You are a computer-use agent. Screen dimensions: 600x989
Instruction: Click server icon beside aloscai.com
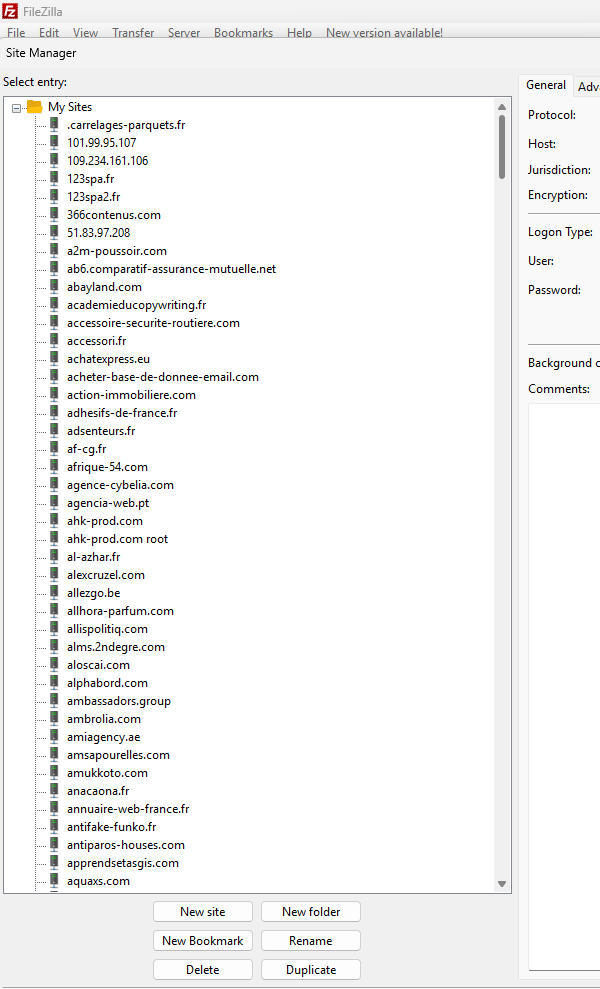click(55, 664)
